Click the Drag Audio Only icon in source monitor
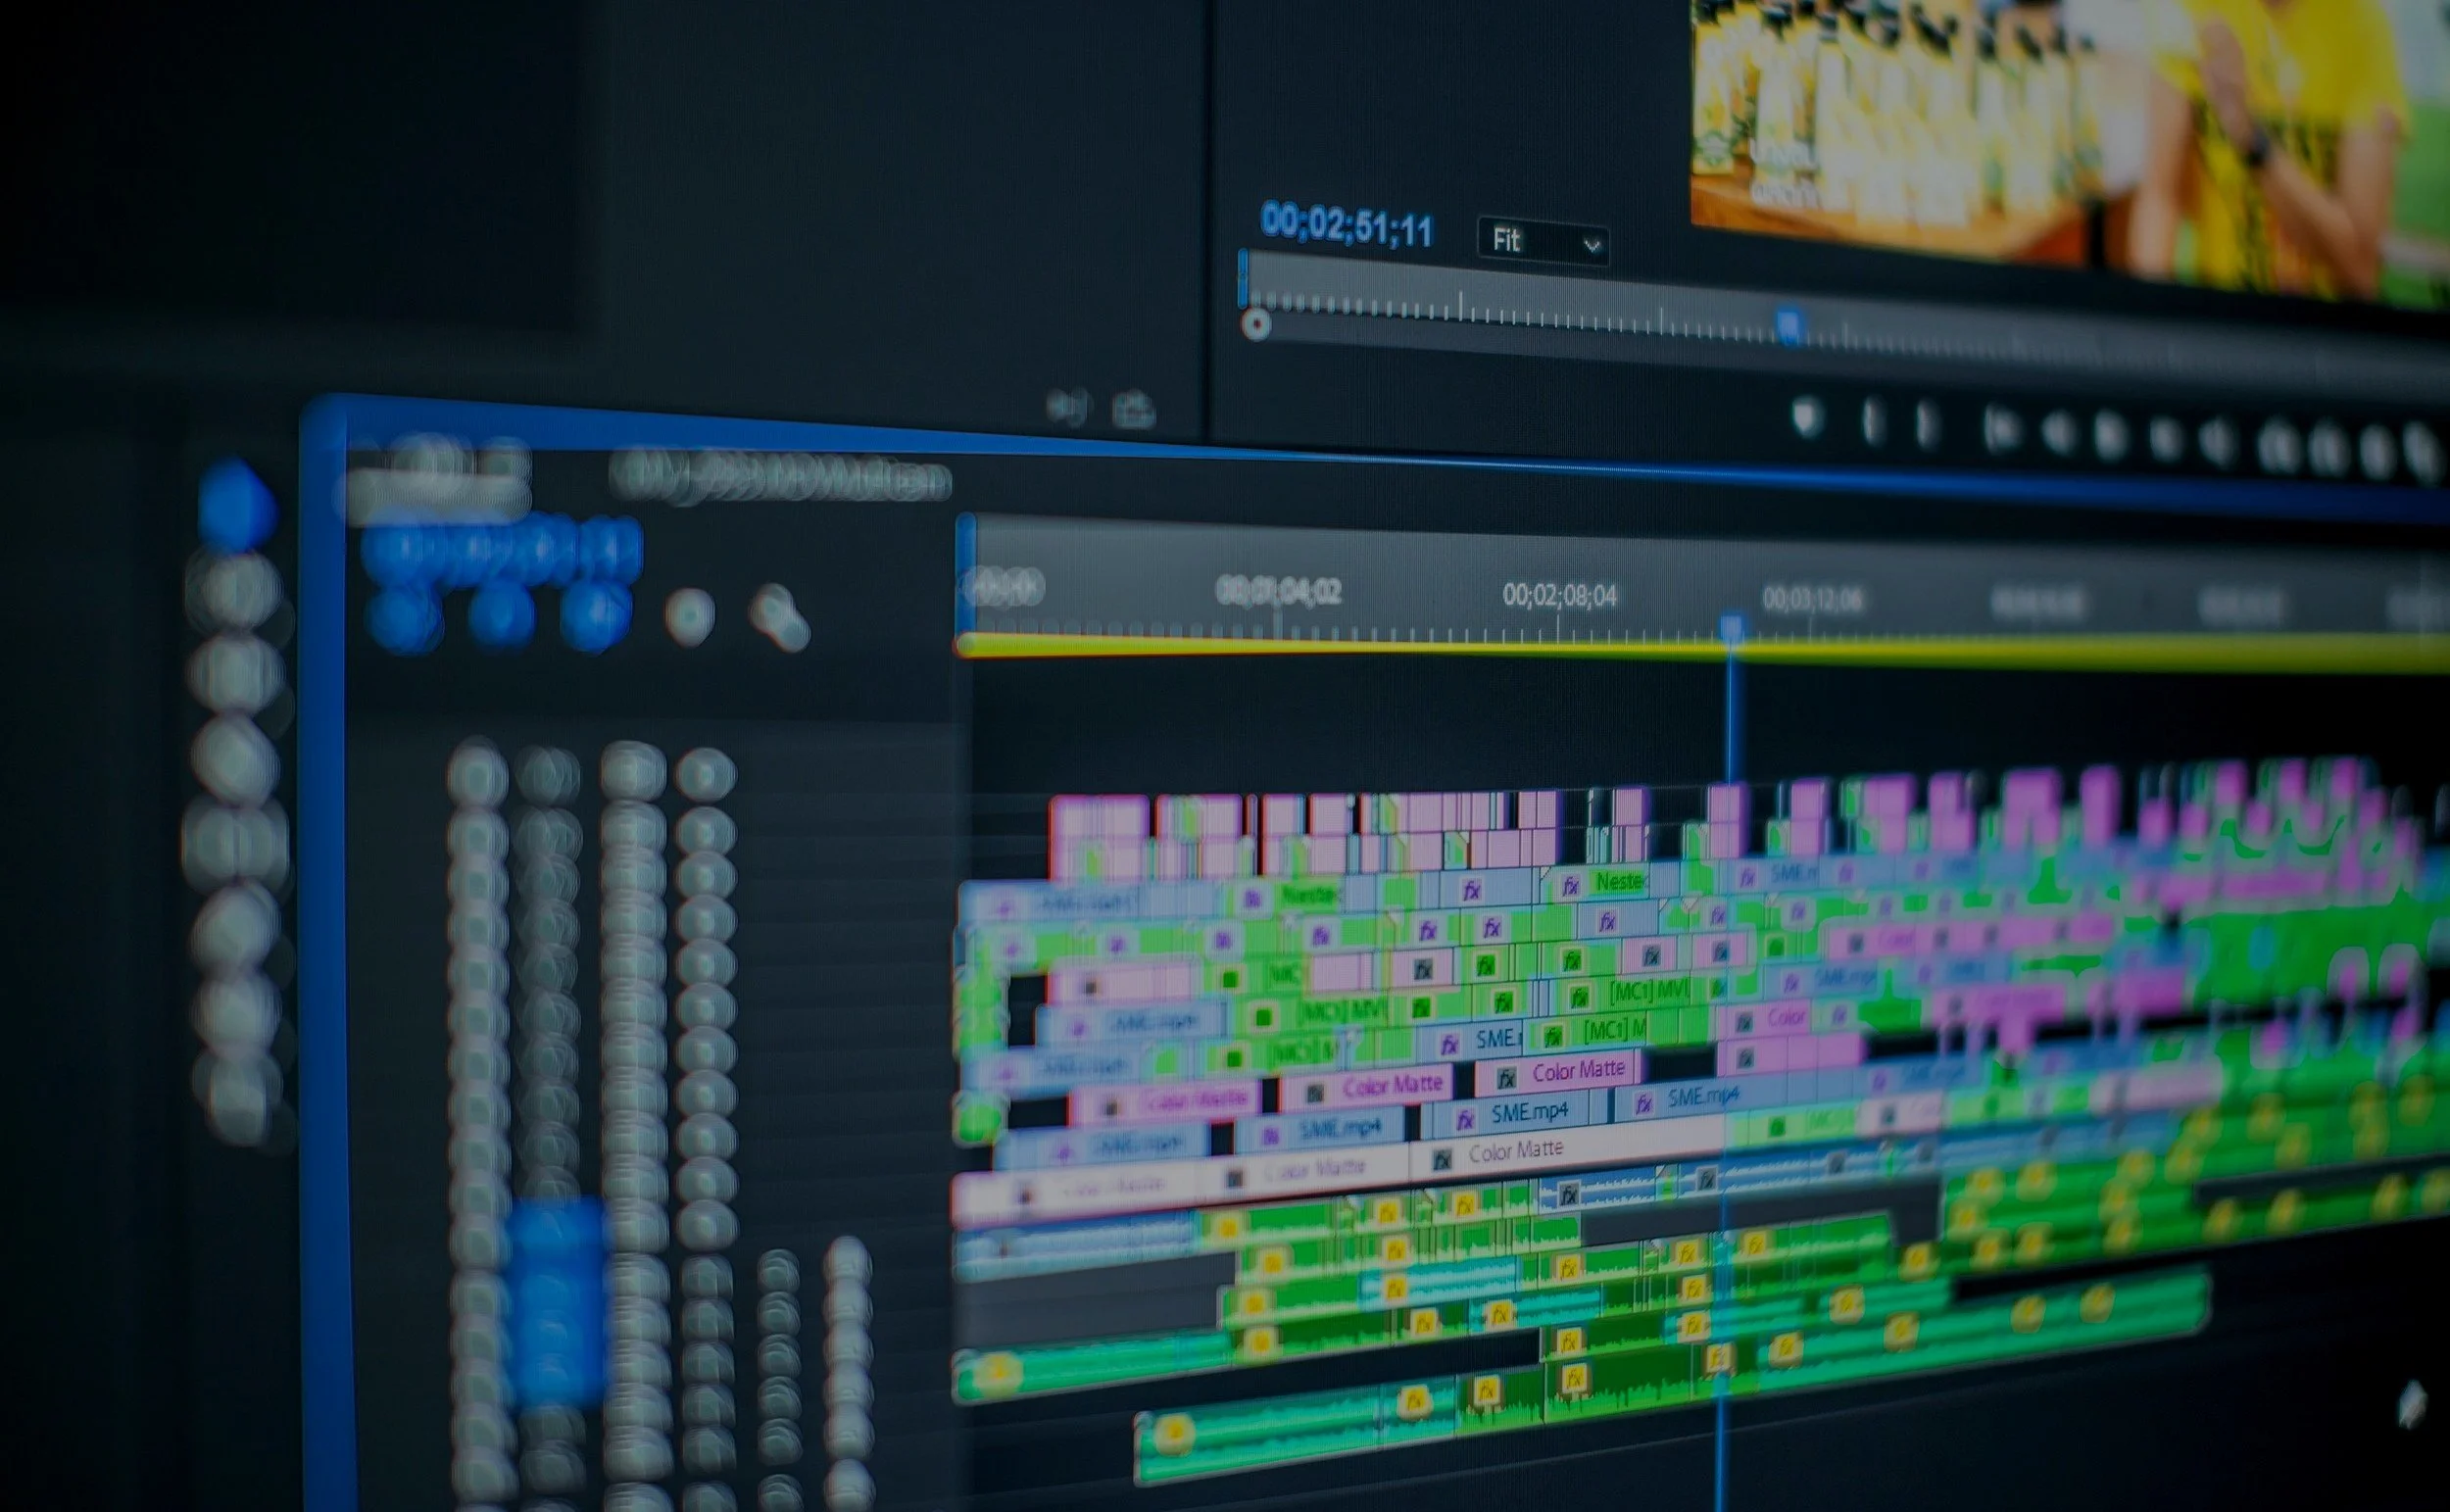2450x1512 pixels. point(1067,408)
